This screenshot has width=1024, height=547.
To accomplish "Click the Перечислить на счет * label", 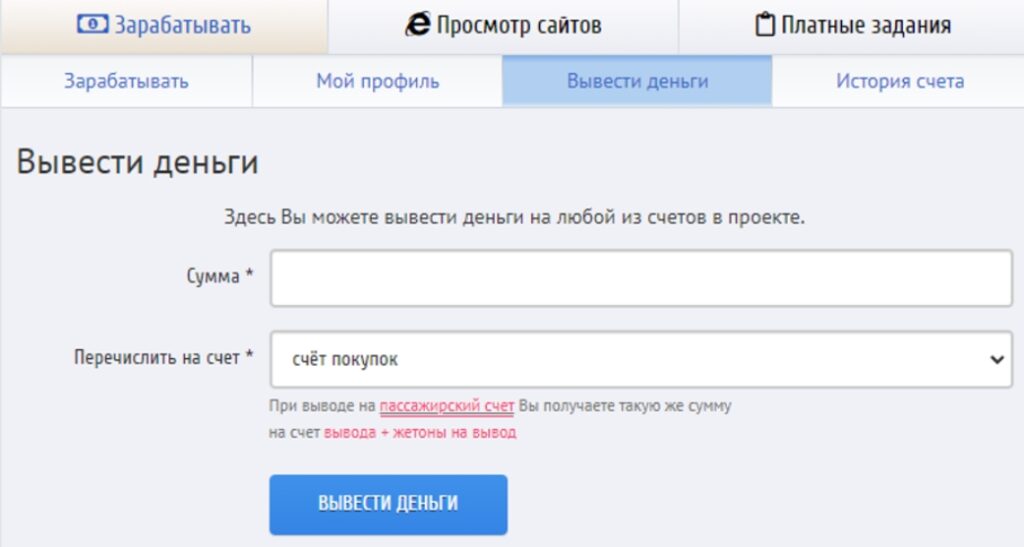I will coord(163,357).
